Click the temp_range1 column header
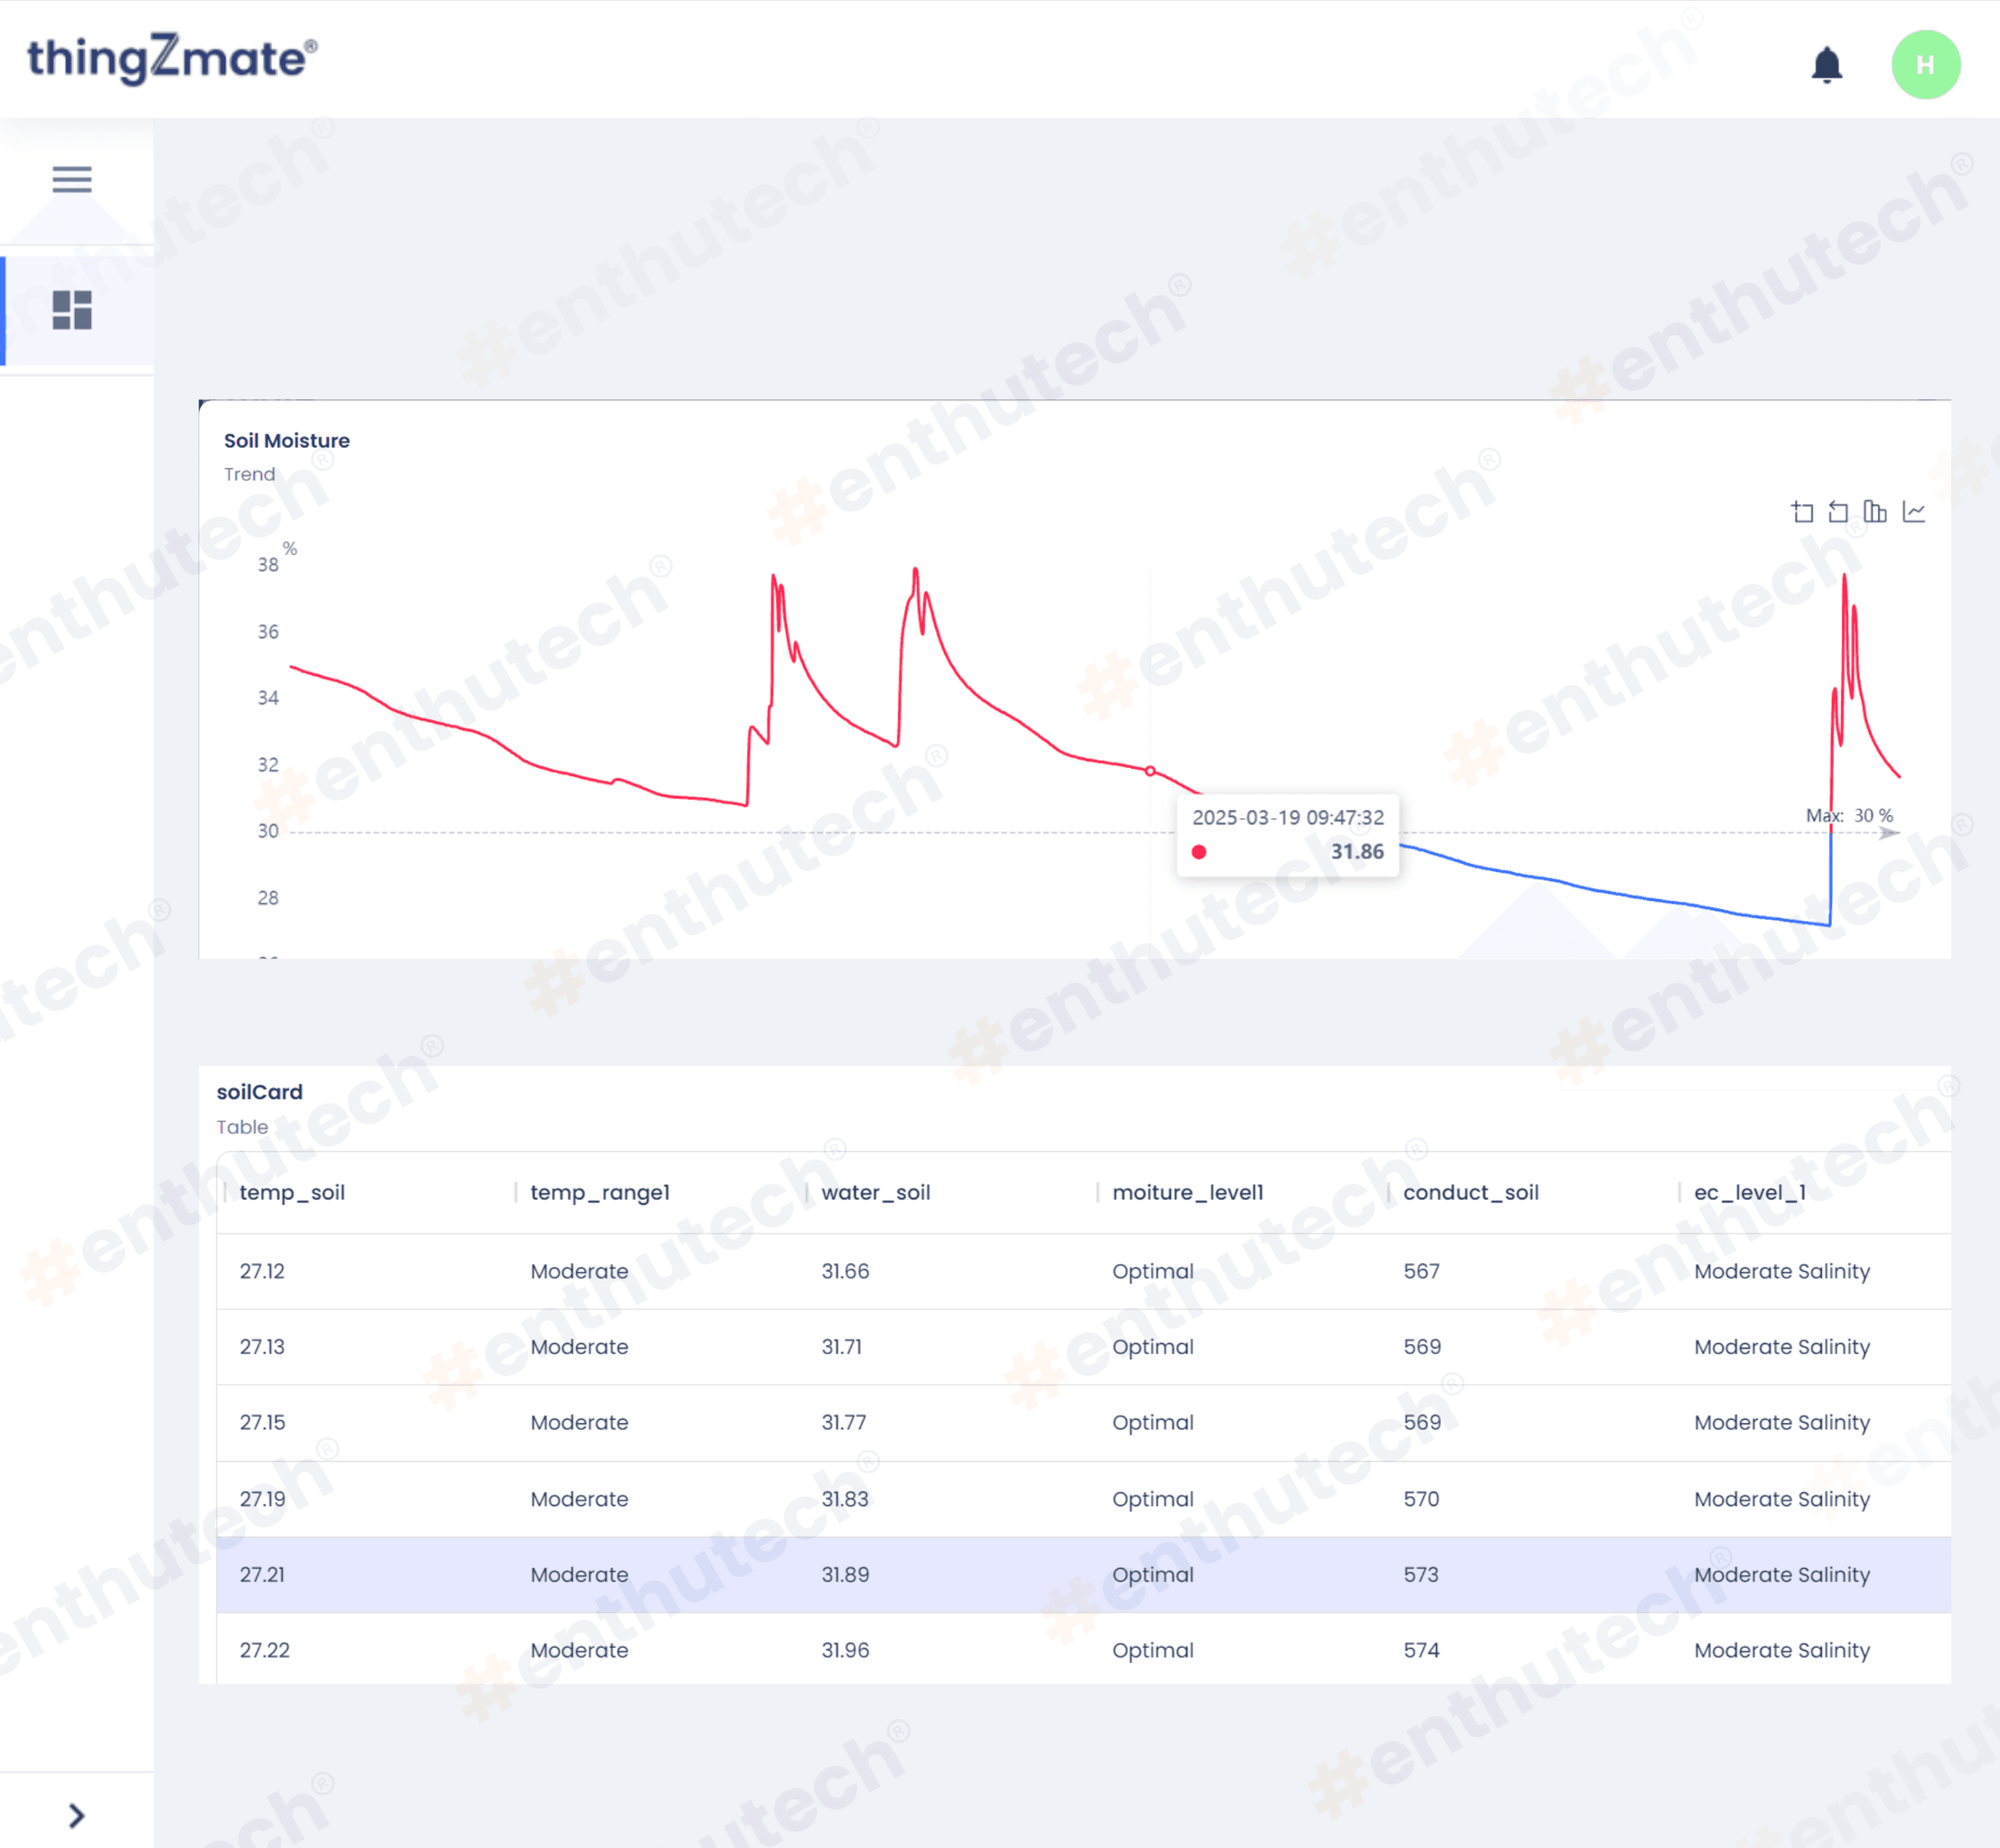The width and height of the screenshot is (2000, 1848). pos(599,1192)
